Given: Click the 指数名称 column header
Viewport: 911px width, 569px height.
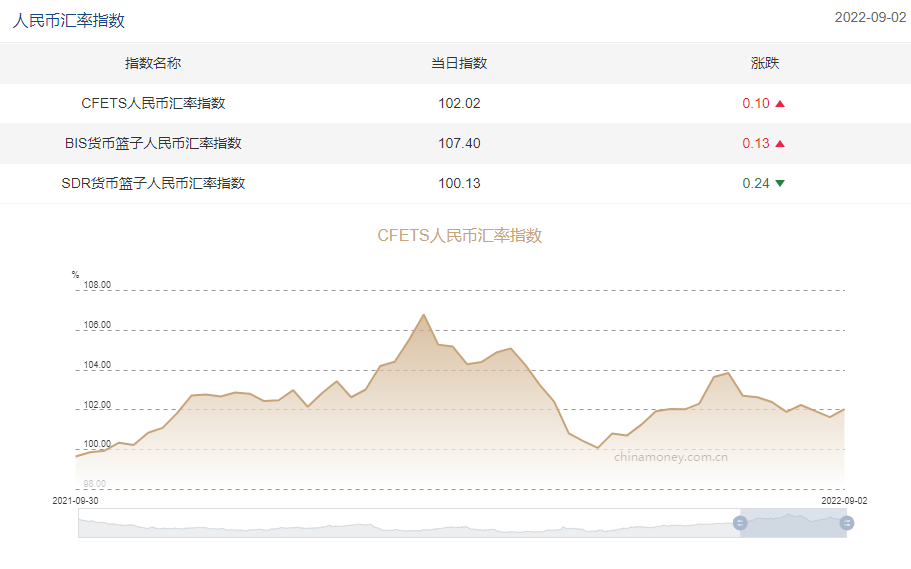Looking at the screenshot, I should [153, 63].
